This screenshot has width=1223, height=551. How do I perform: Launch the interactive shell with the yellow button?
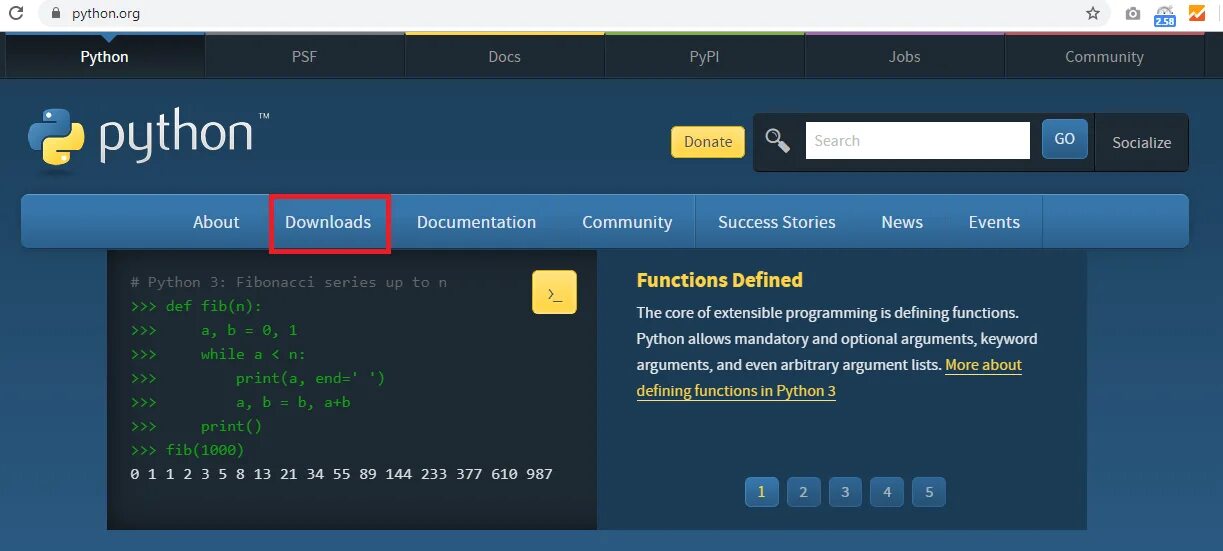[x=554, y=292]
